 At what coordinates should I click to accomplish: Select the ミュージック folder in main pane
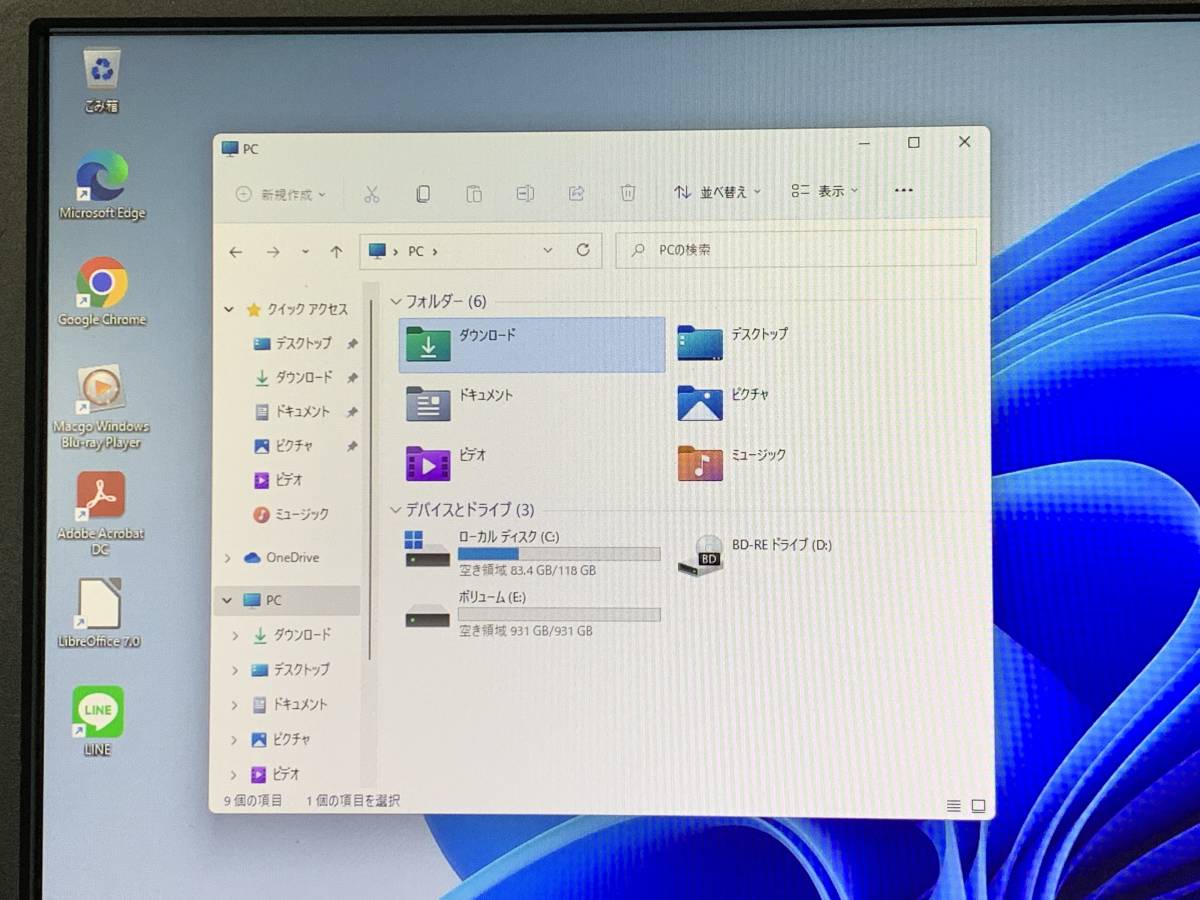click(x=732, y=462)
